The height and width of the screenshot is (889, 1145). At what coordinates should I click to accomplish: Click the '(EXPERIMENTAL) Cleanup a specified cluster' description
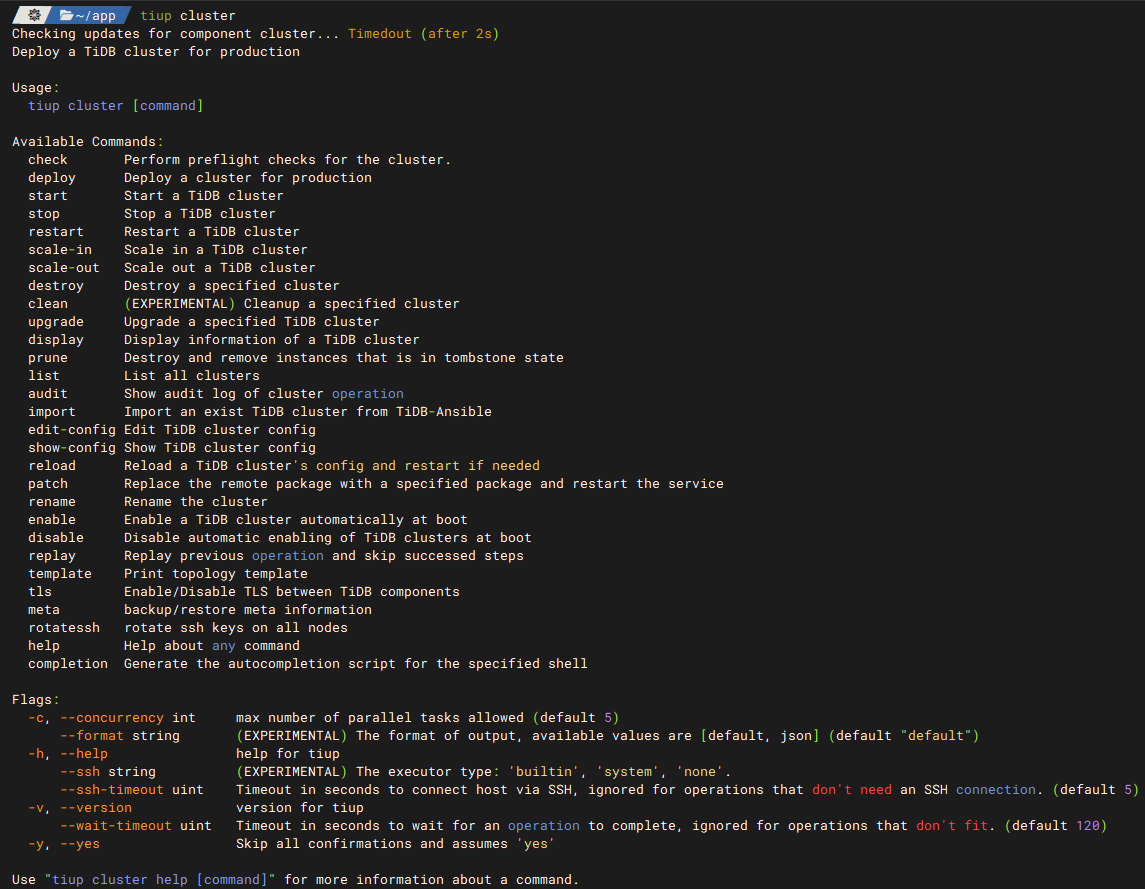coord(291,304)
